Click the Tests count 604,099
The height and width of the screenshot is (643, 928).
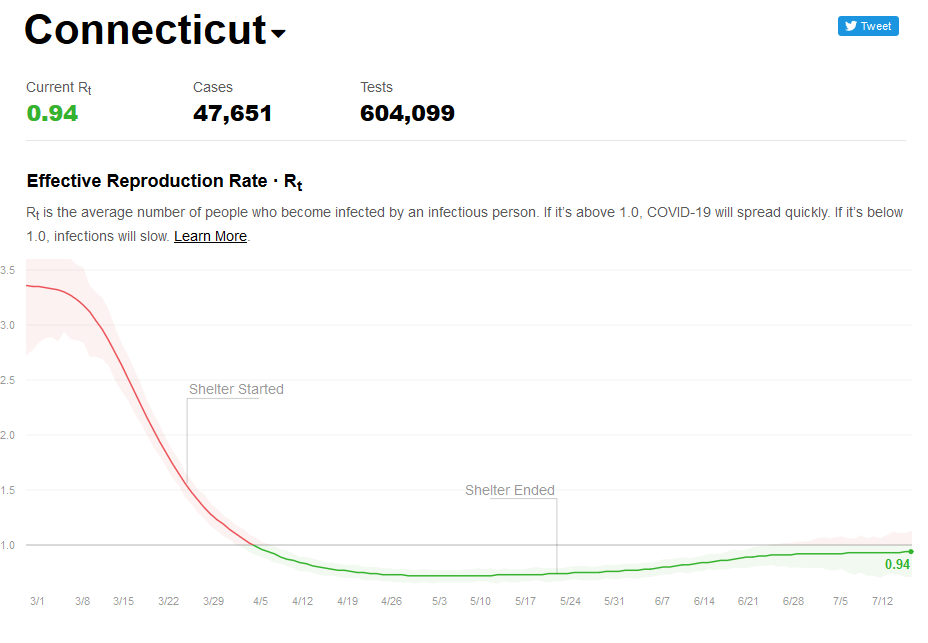click(407, 113)
